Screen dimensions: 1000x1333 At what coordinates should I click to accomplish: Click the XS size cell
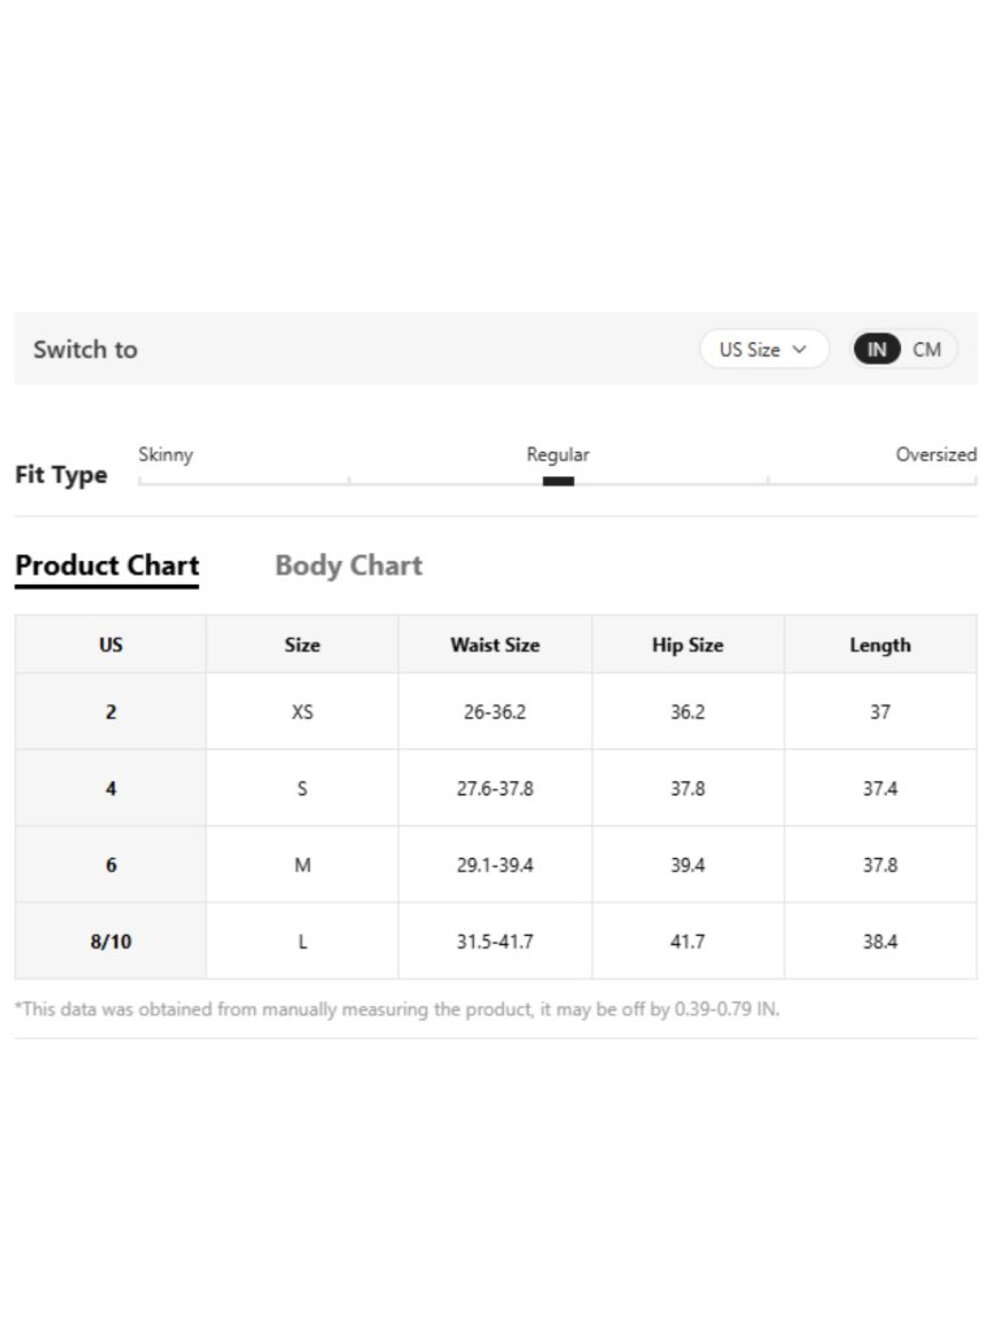click(x=302, y=711)
